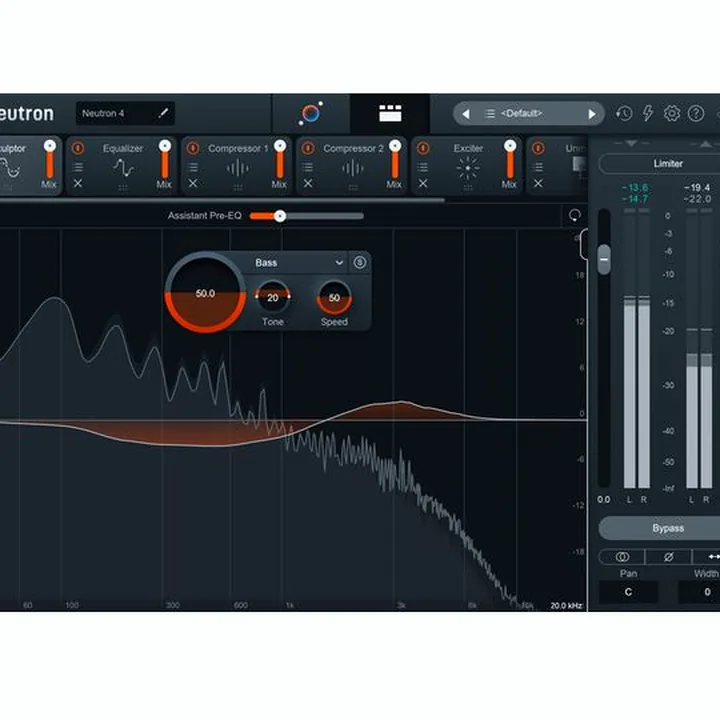Click the Sculptor amount dial 50.0

coord(205,292)
